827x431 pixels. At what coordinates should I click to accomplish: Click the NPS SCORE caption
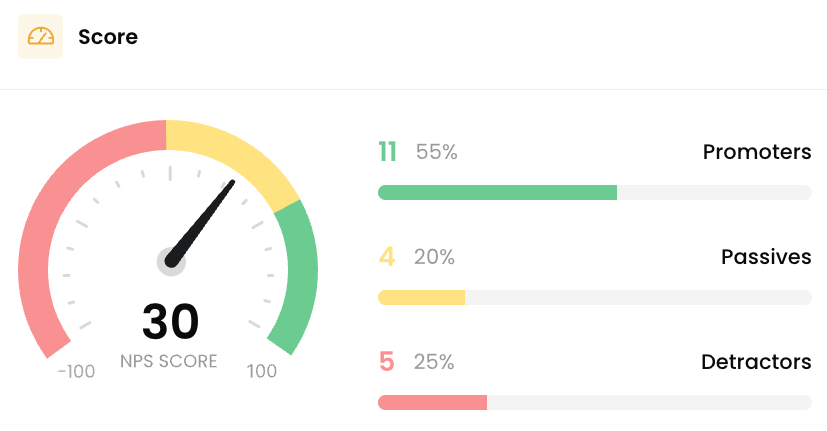pos(169,361)
